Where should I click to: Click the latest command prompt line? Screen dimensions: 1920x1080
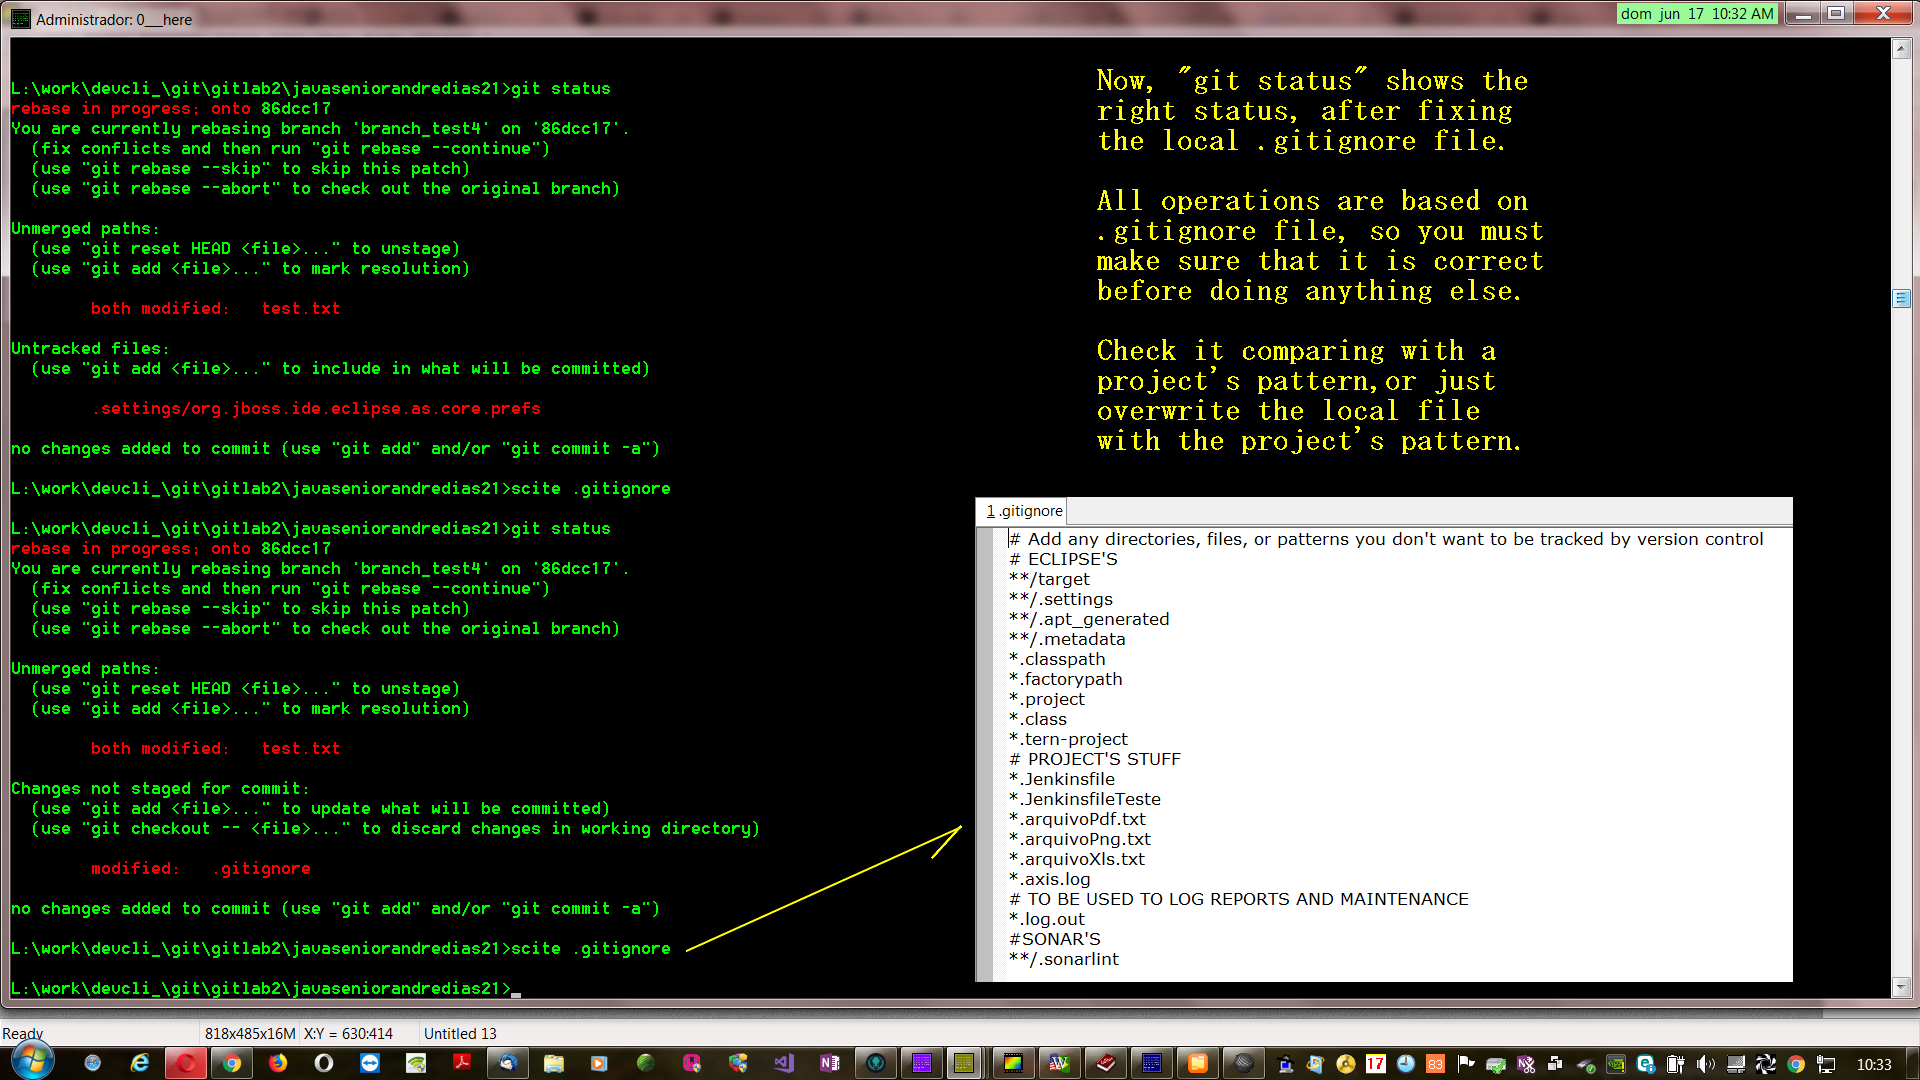[x=266, y=988]
